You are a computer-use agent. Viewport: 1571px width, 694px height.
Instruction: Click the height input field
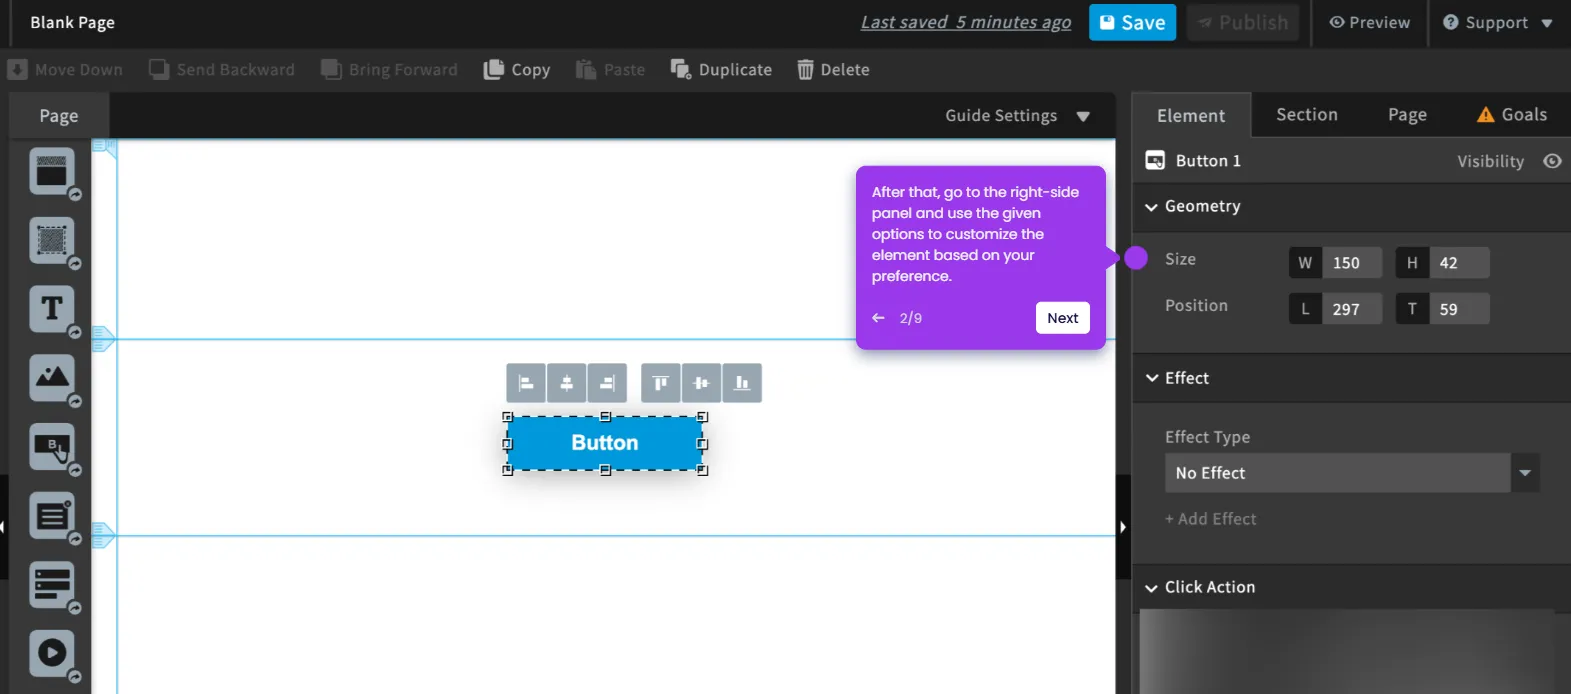1459,263
